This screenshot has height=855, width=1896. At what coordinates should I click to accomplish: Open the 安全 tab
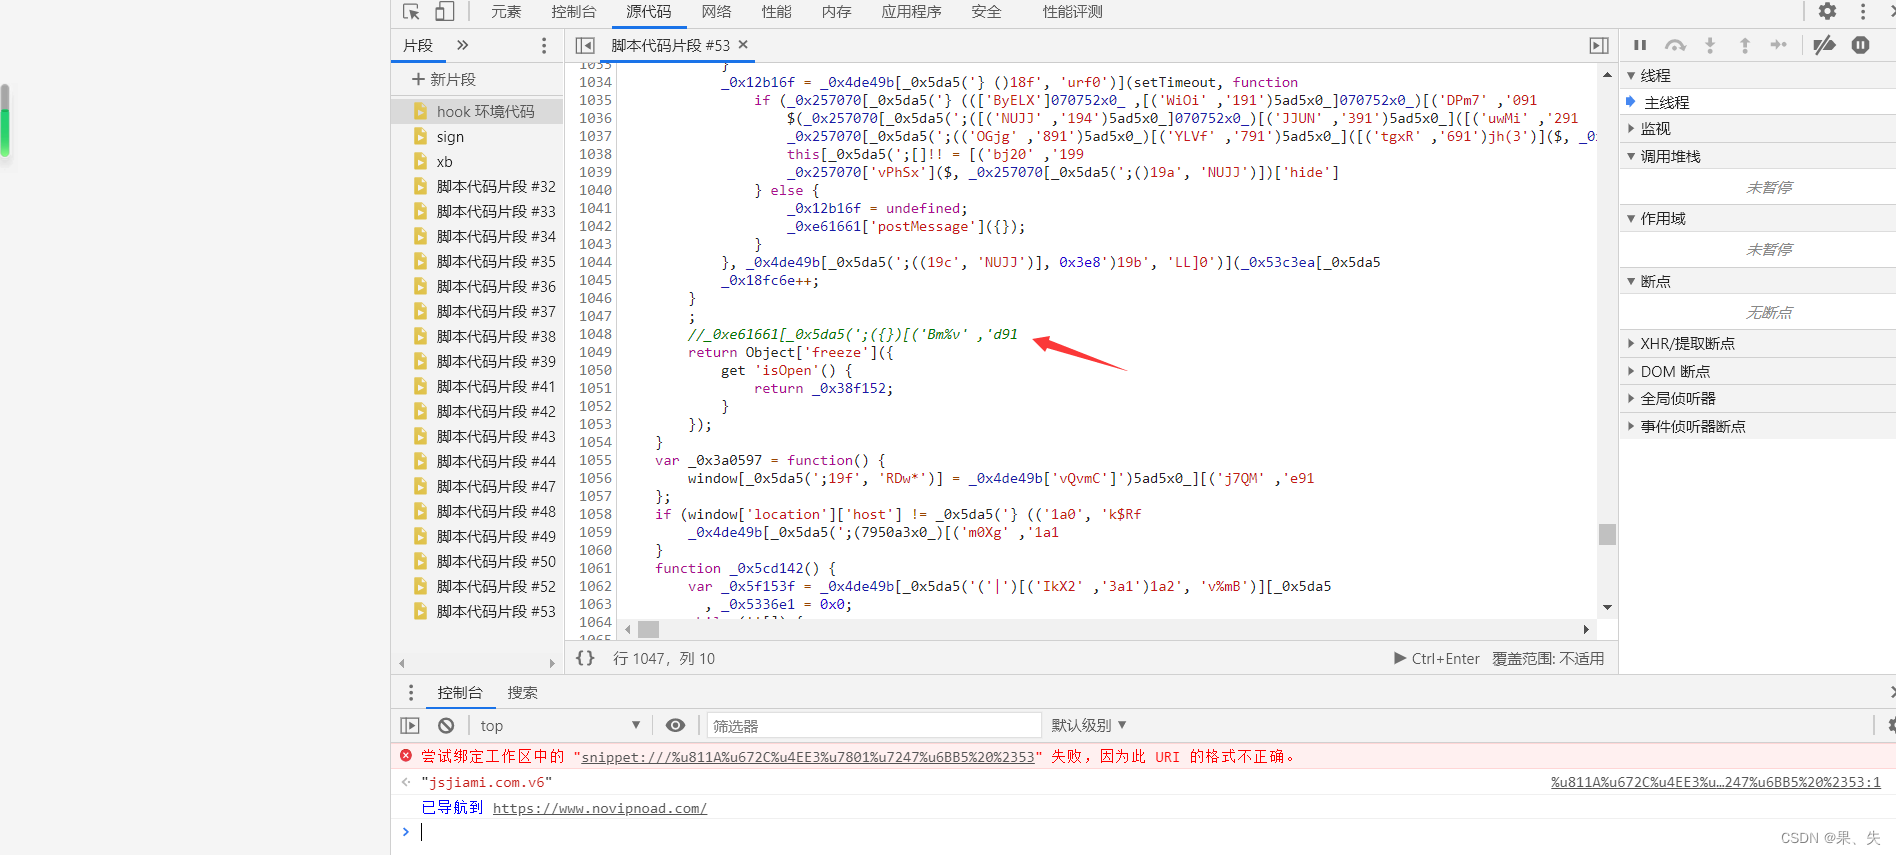coord(986,12)
